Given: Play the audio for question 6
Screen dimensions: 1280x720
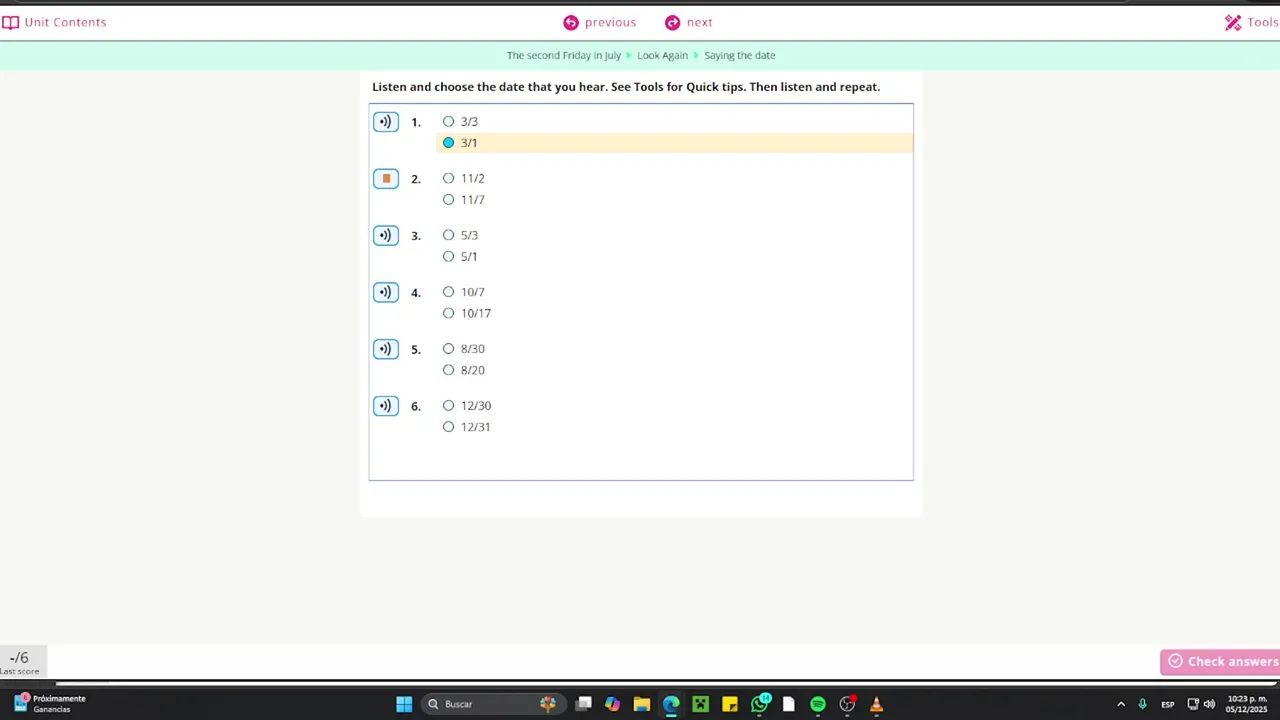Looking at the screenshot, I should coord(385,406).
